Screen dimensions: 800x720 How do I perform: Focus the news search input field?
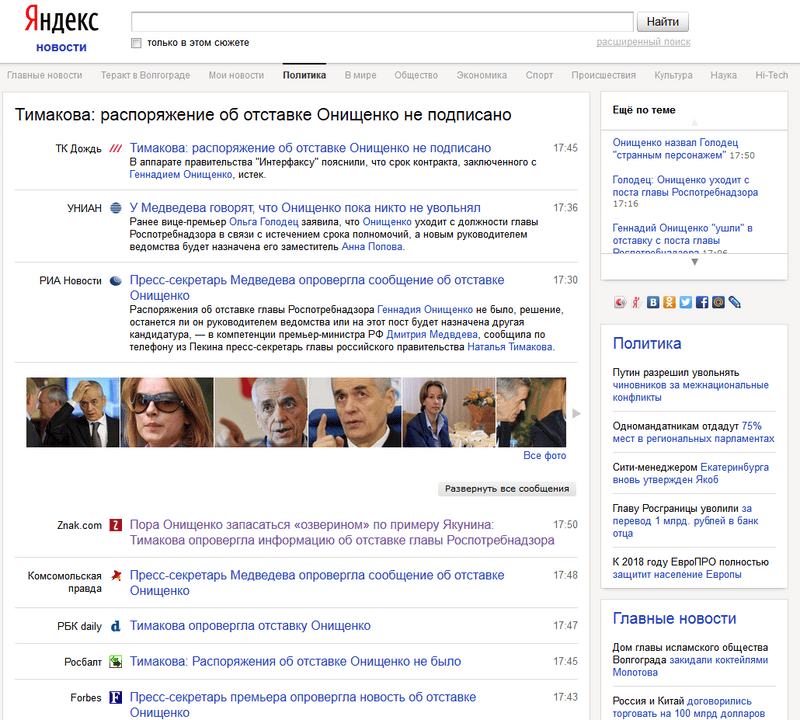click(x=382, y=22)
